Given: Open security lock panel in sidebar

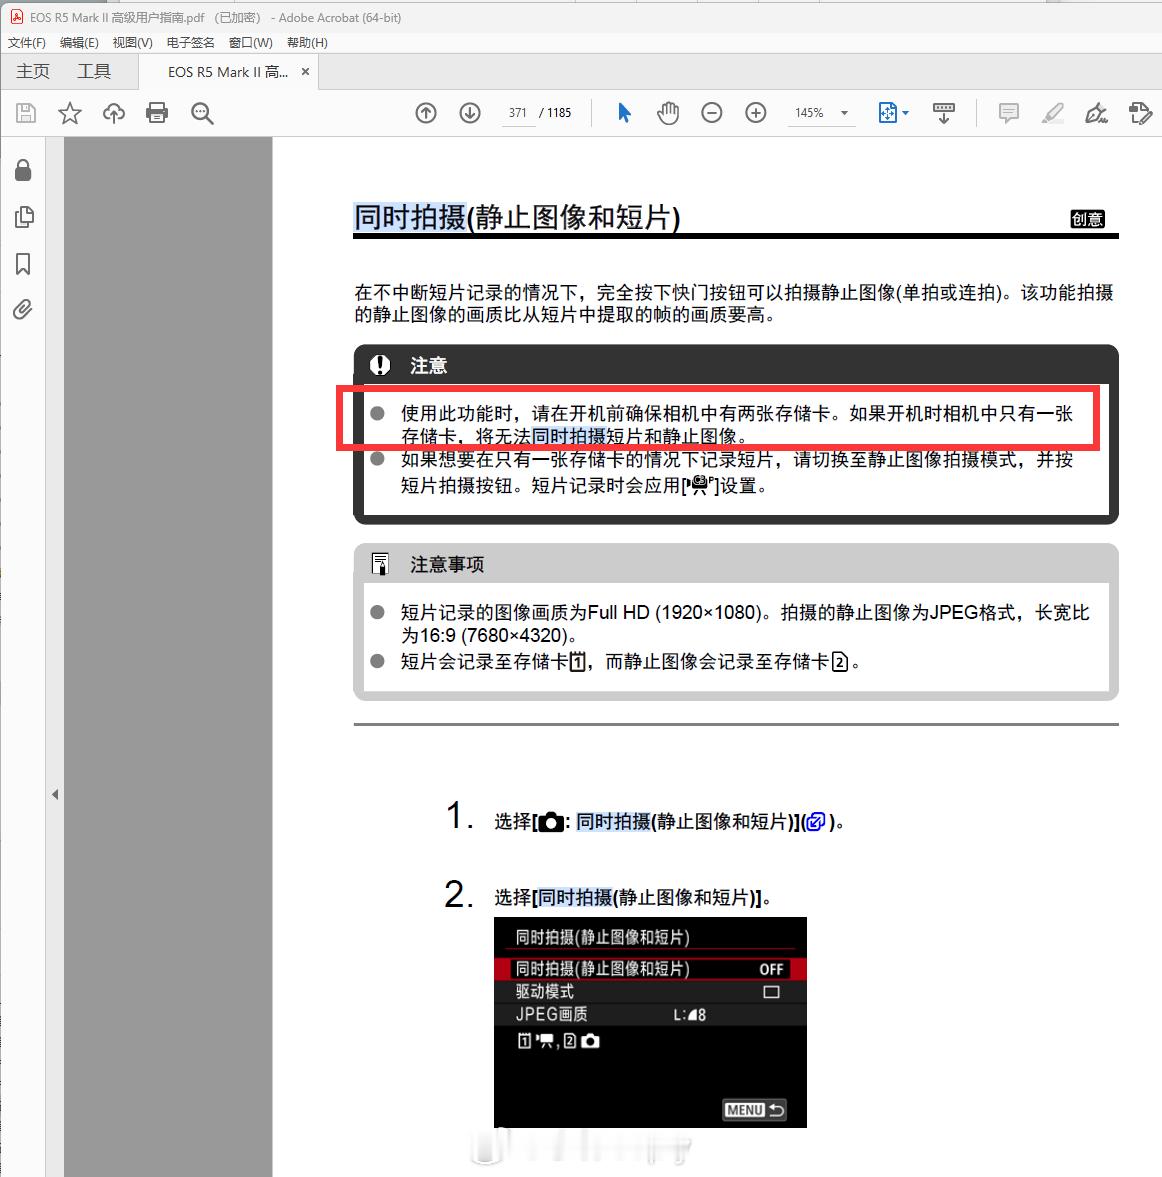Looking at the screenshot, I should coord(23,171).
